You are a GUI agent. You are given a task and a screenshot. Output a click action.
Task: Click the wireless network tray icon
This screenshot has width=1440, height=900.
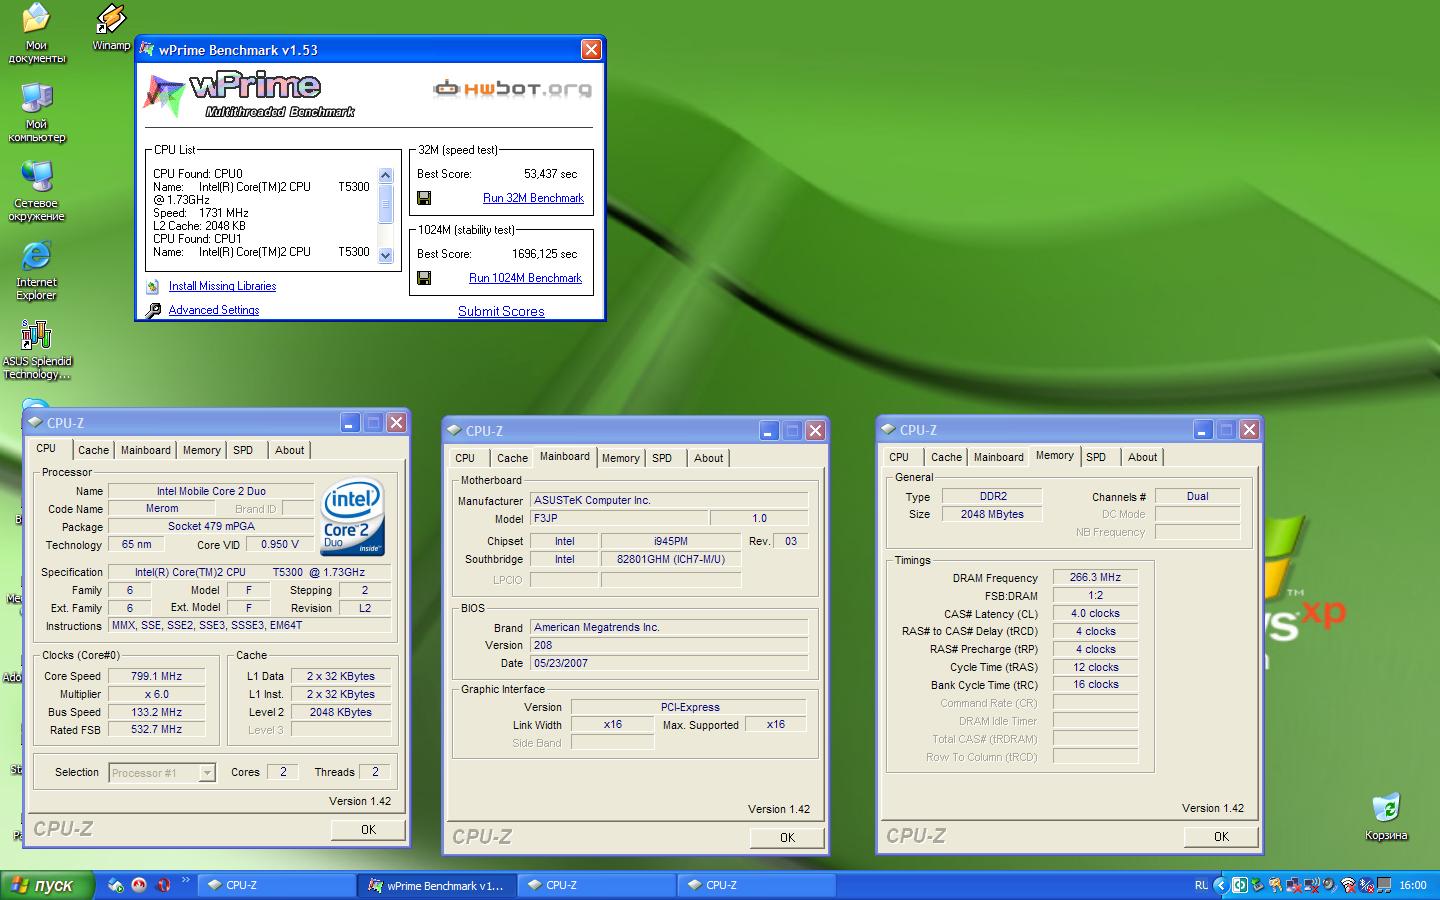pos(1348,885)
